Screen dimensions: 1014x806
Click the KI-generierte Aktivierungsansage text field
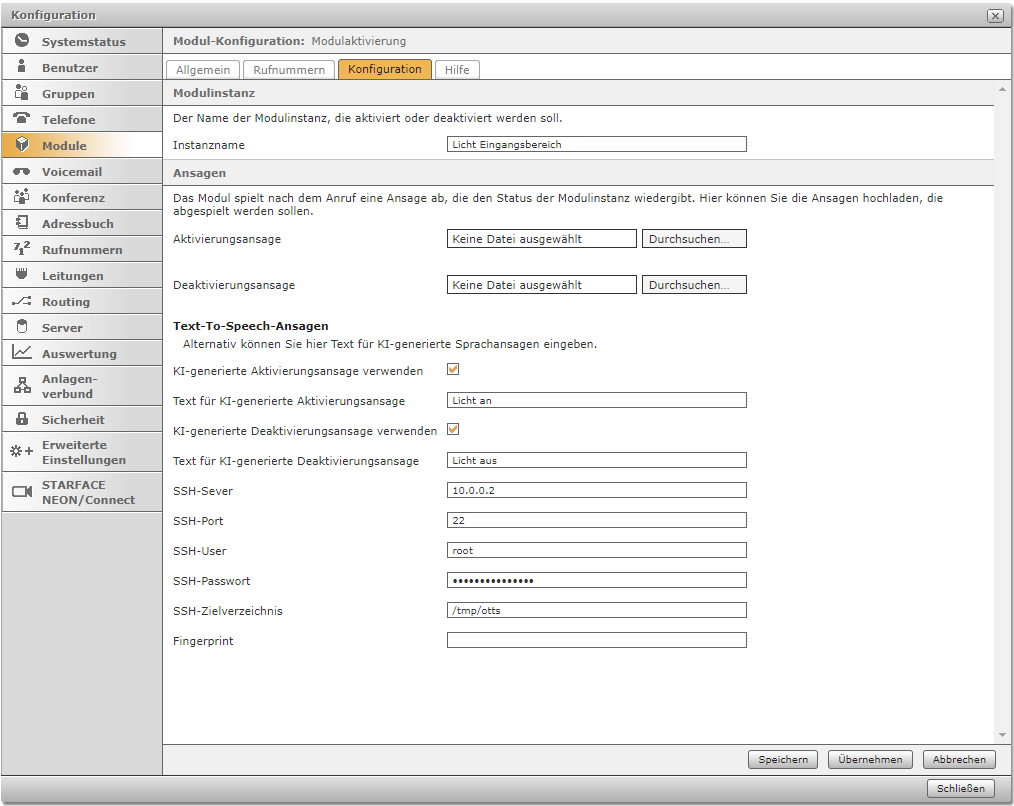[596, 400]
